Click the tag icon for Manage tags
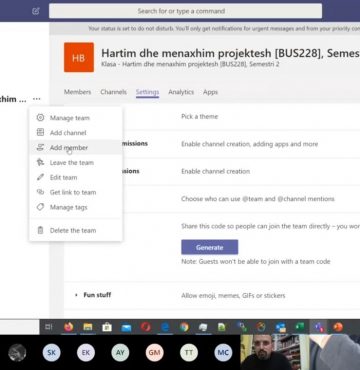The width and height of the screenshot is (360, 370). (x=40, y=207)
